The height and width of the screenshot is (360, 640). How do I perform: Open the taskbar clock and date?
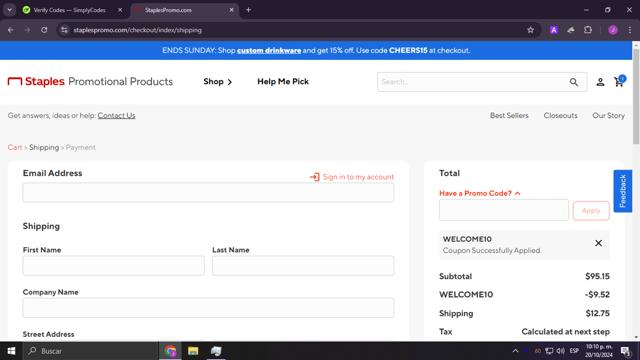pyautogui.click(x=599, y=351)
